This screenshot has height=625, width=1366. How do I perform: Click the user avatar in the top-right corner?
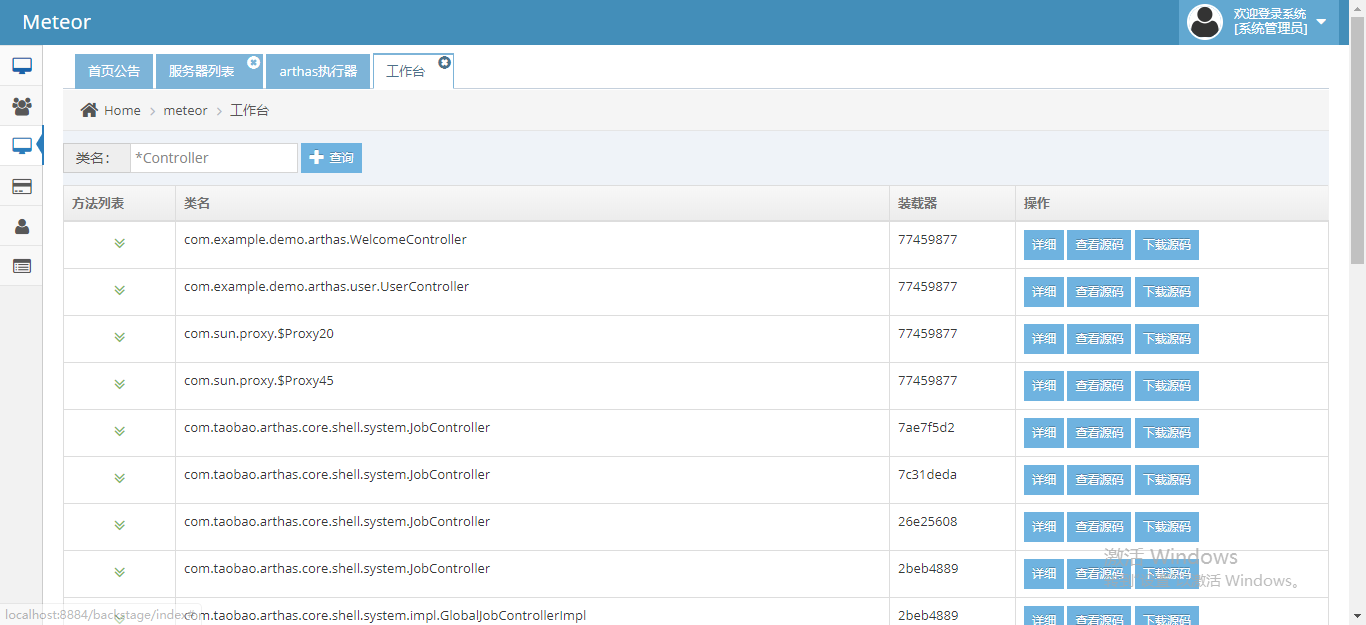(x=1205, y=22)
